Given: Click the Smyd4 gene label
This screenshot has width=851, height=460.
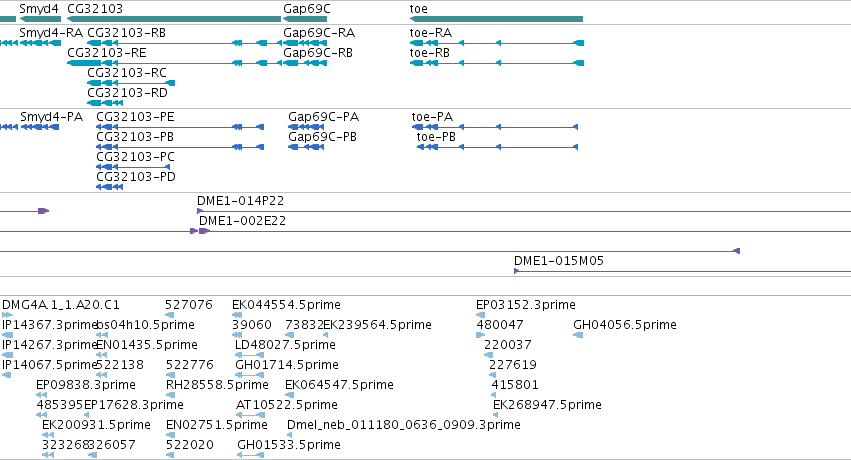Looking at the screenshot, I should (x=39, y=9).
